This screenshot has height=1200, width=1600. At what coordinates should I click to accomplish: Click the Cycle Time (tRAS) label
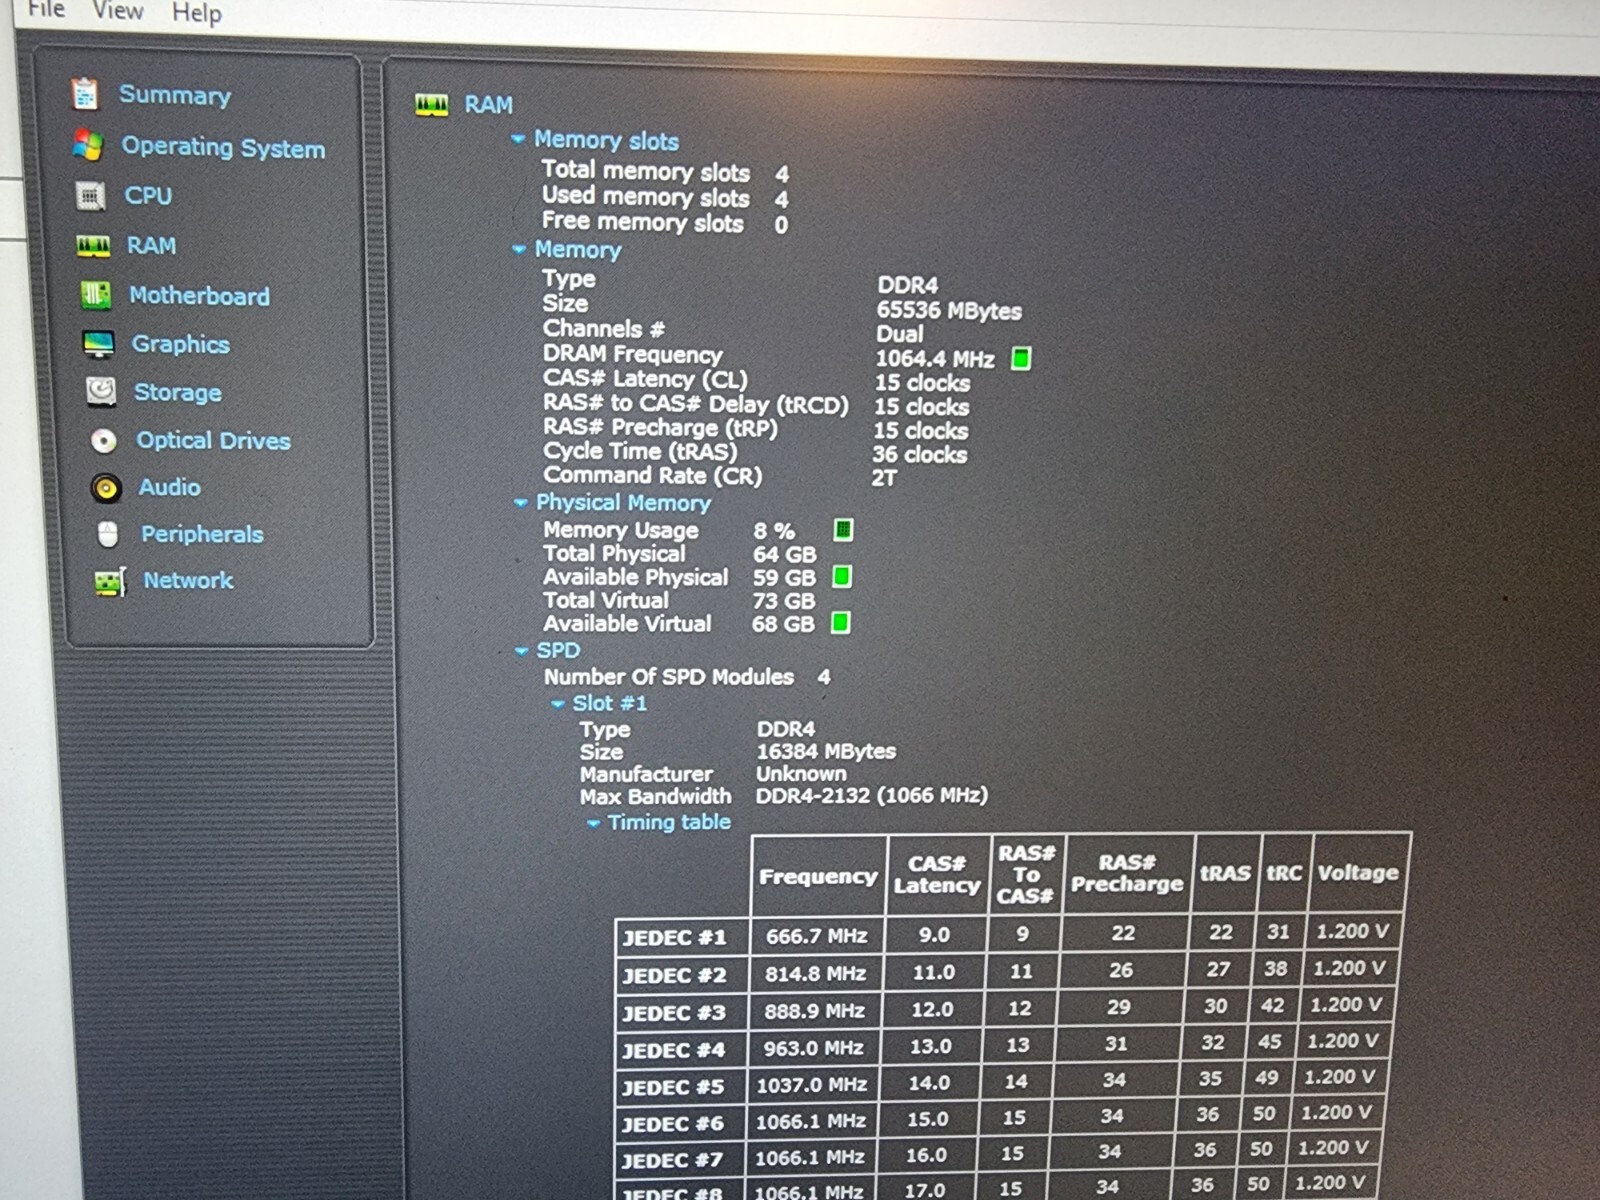(x=640, y=452)
